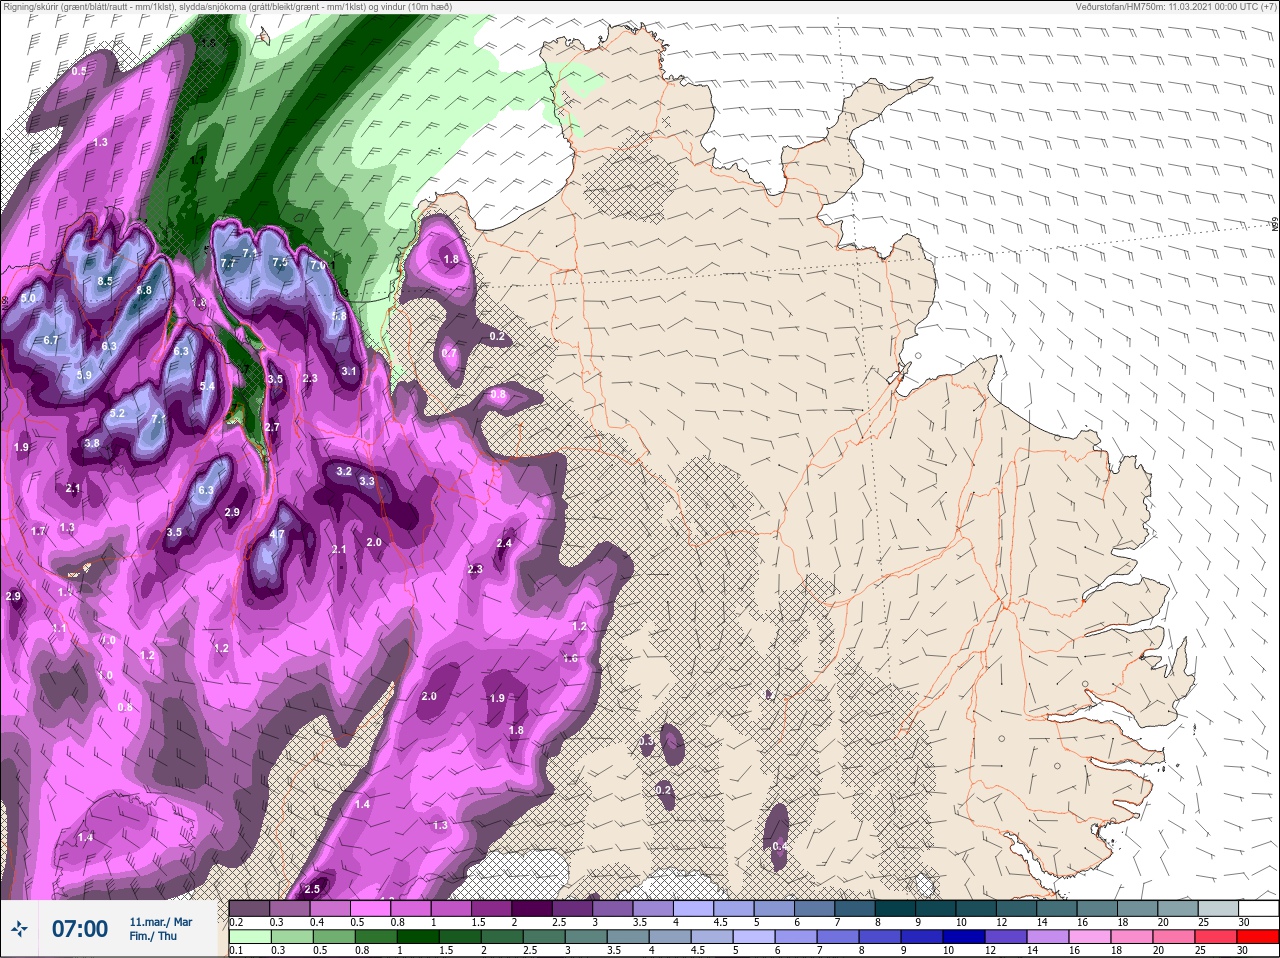Click the 3.1 precipitation value on map
1280x958 pixels.
click(x=349, y=371)
